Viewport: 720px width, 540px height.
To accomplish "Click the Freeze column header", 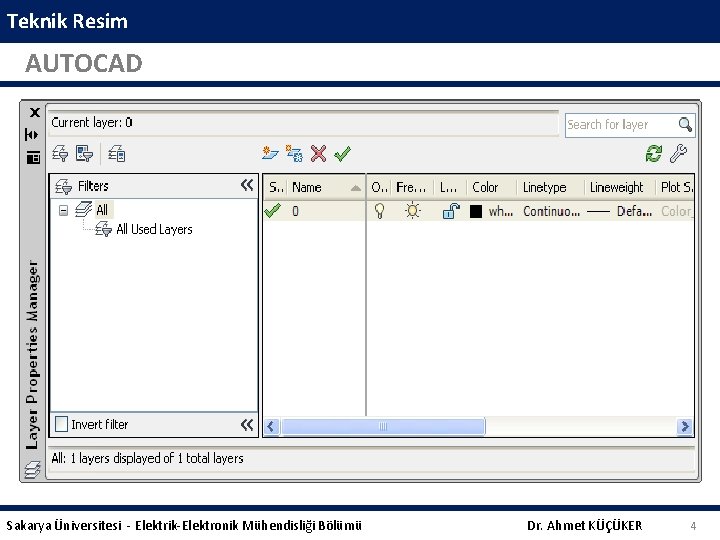I will [x=412, y=187].
